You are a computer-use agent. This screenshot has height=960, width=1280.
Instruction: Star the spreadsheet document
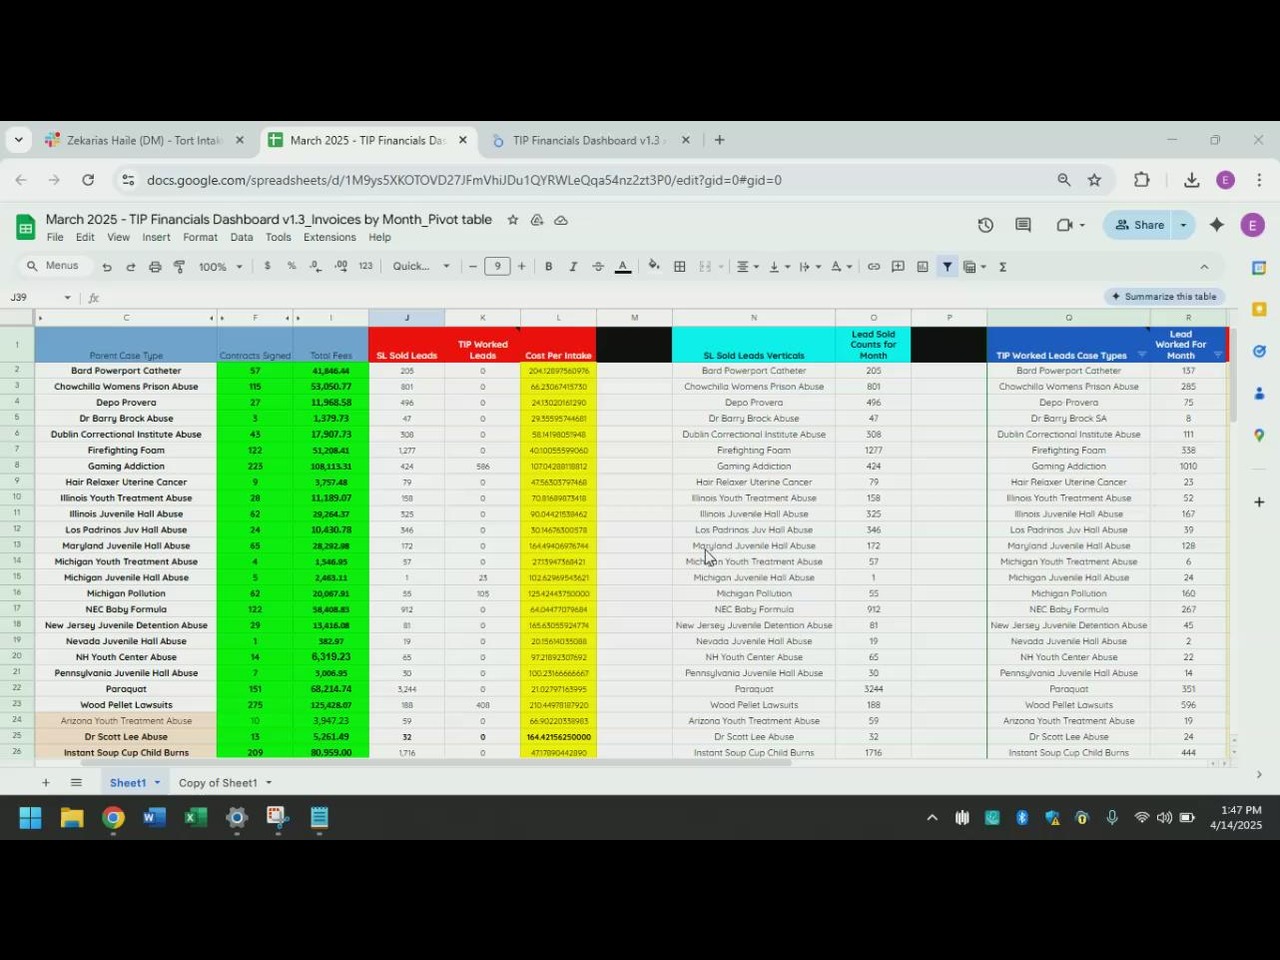coord(513,220)
